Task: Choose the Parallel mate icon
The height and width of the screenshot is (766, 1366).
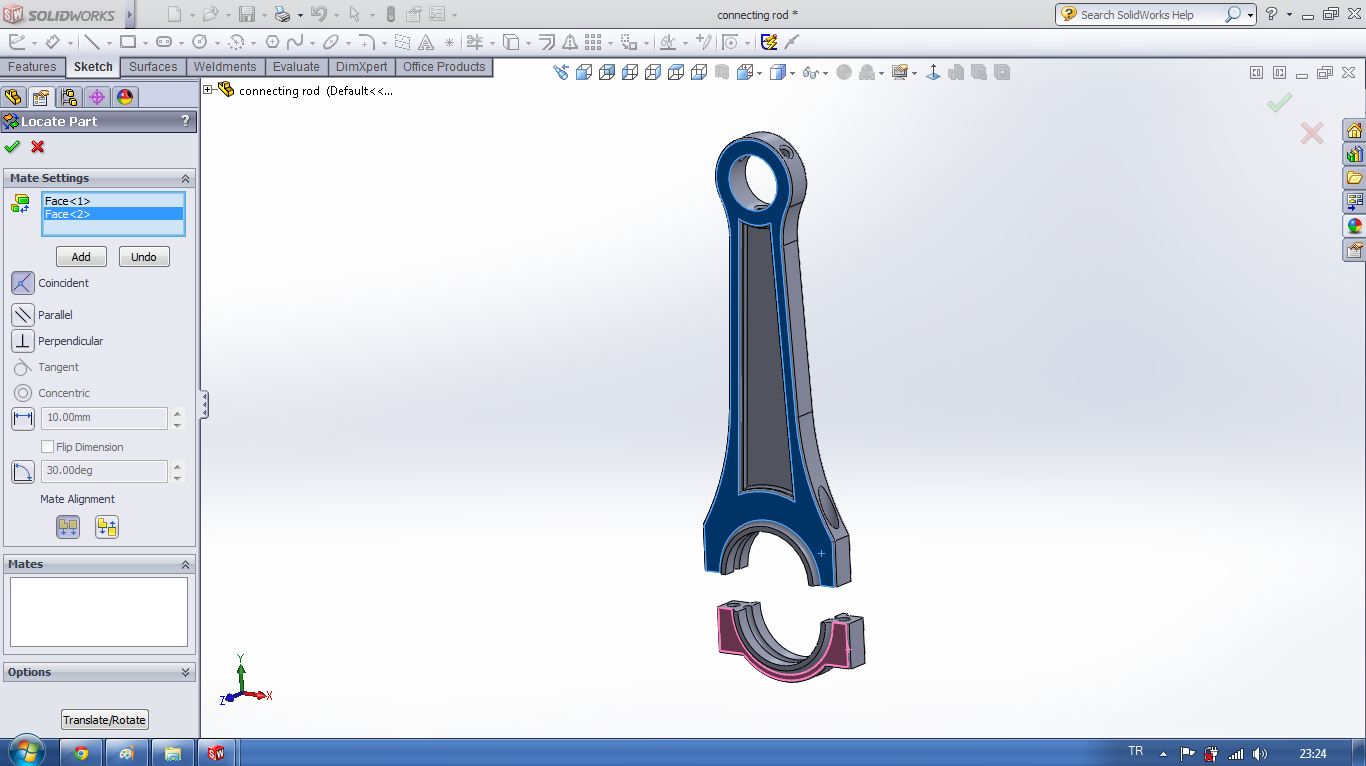Action: 22,315
